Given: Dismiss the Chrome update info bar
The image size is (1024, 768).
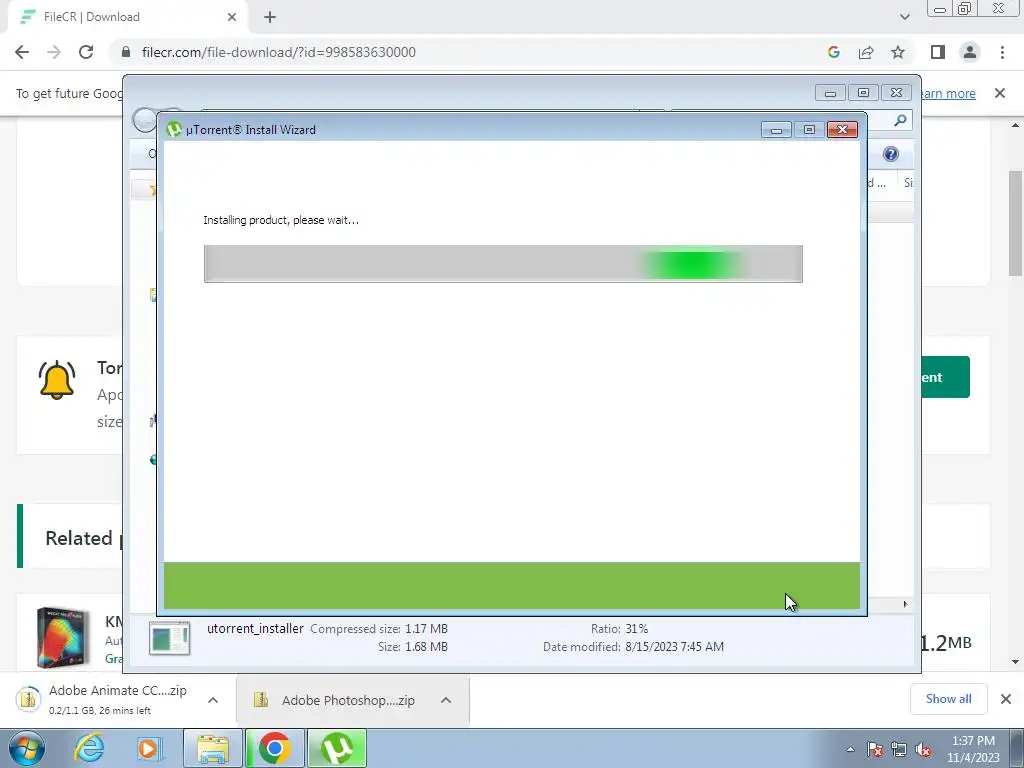Looking at the screenshot, I should (x=1000, y=93).
